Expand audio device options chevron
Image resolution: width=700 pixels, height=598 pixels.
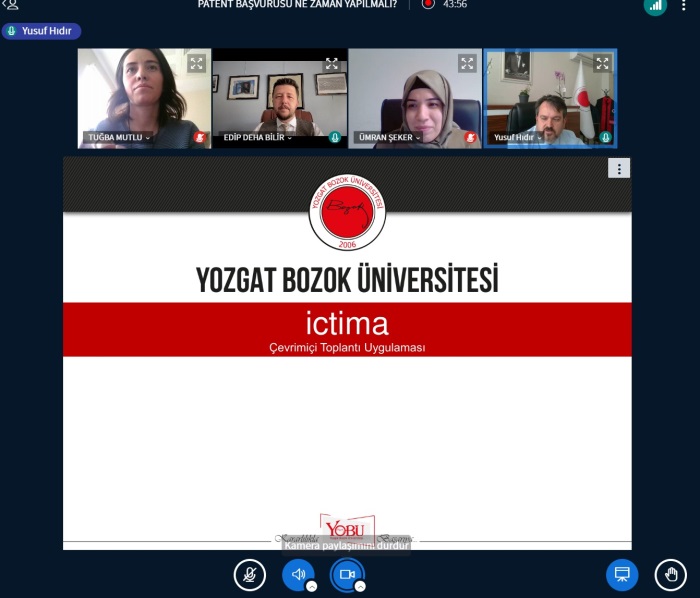point(312,586)
